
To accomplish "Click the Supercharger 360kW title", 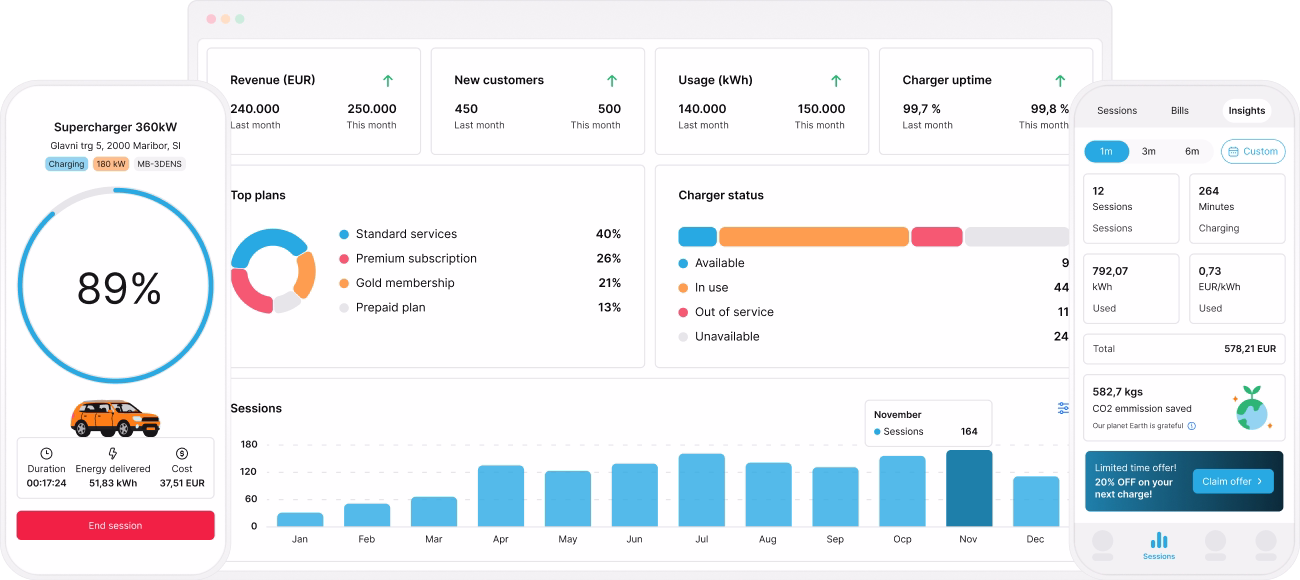I will tap(115, 127).
